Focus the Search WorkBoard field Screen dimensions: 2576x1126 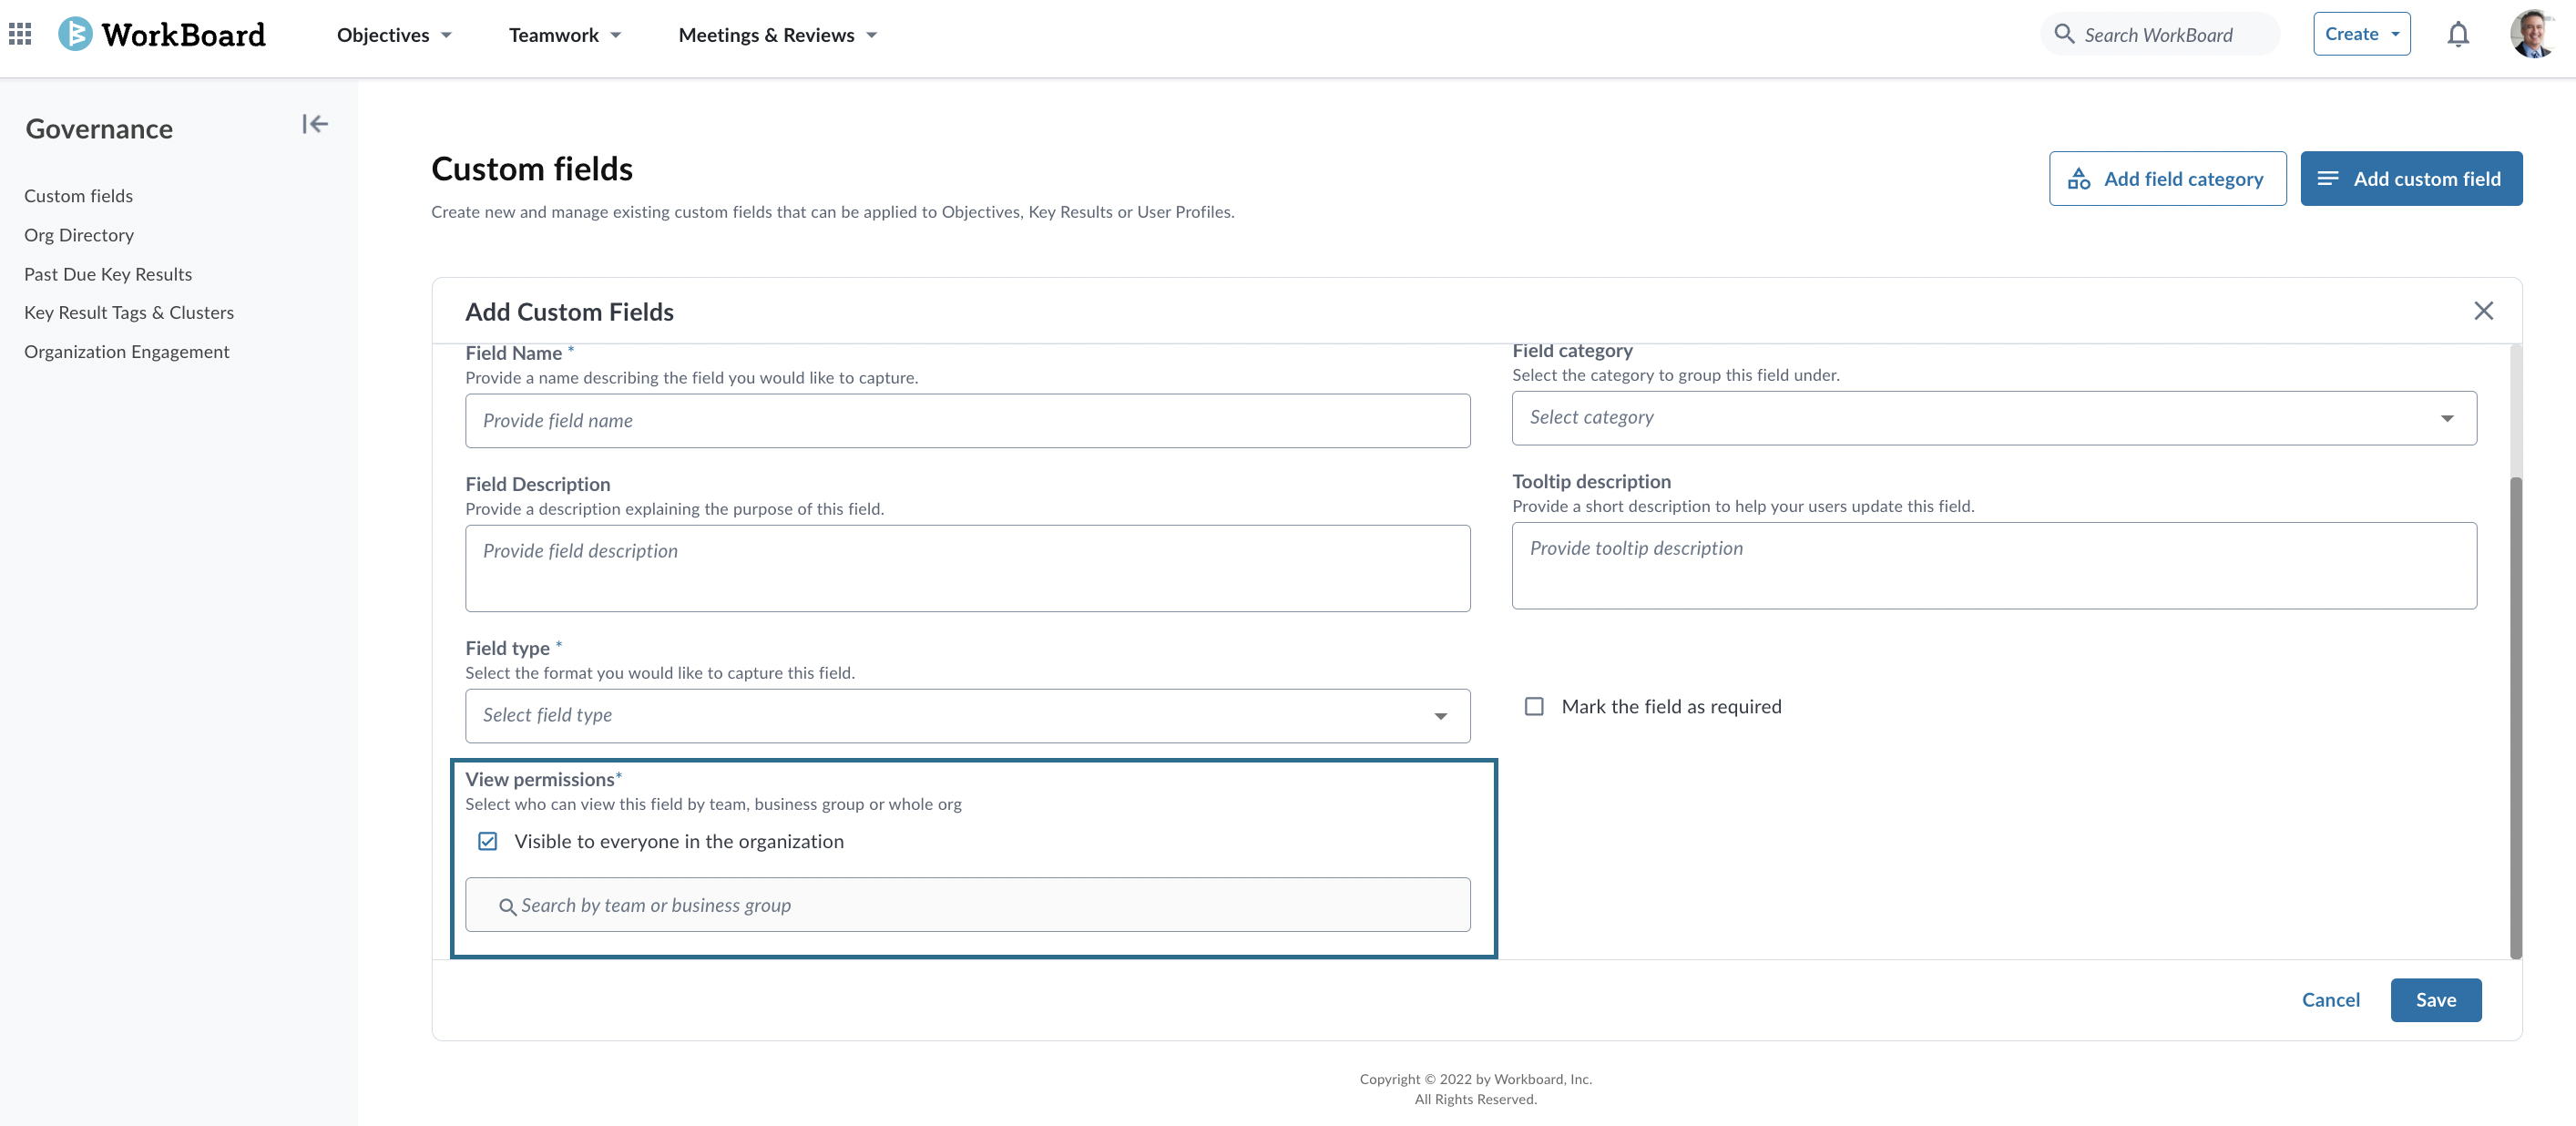click(2160, 35)
